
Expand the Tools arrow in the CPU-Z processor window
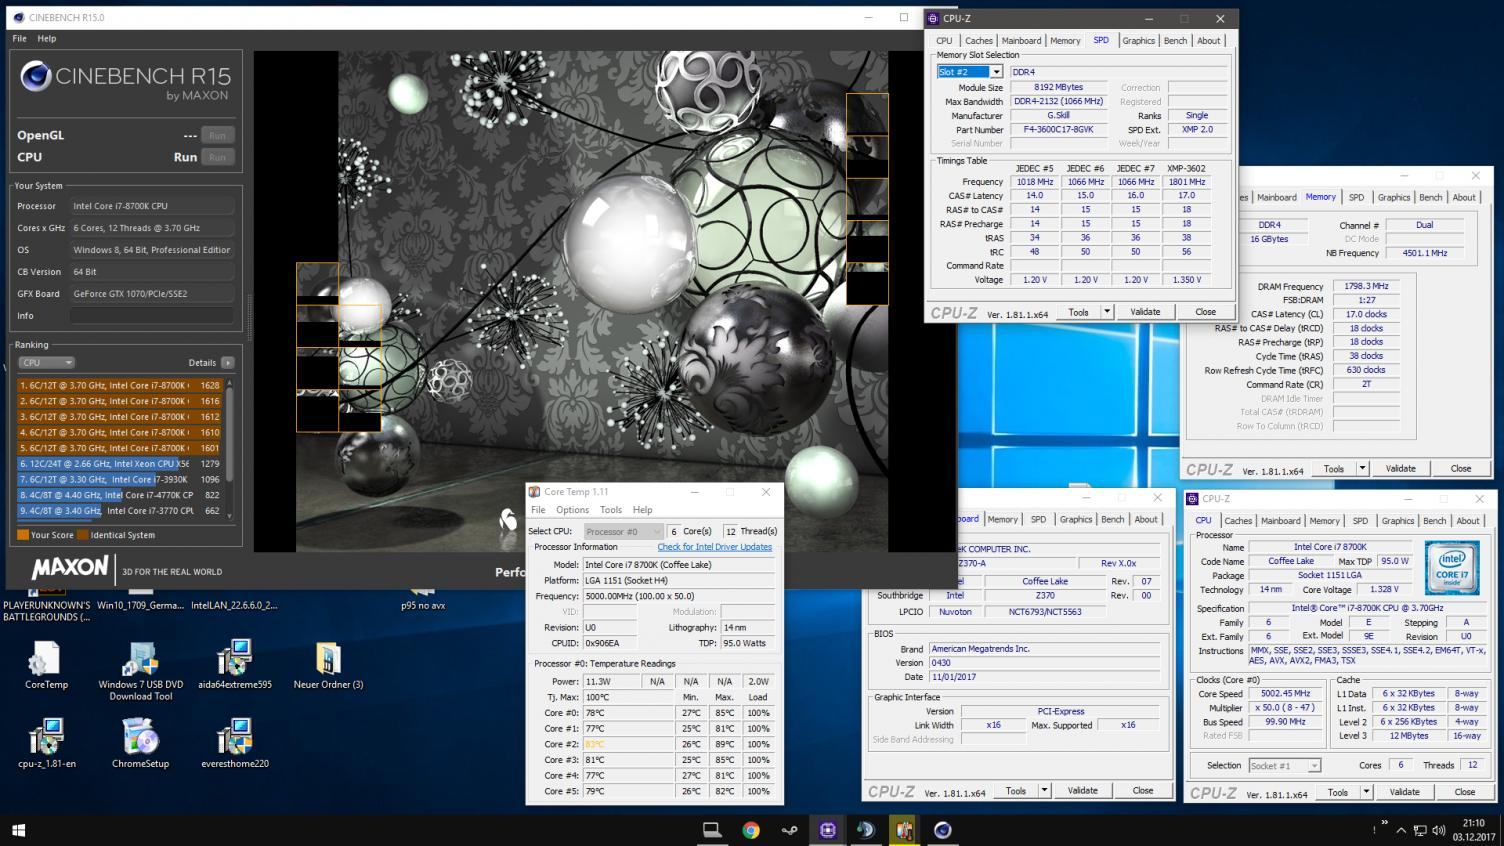coord(1366,792)
